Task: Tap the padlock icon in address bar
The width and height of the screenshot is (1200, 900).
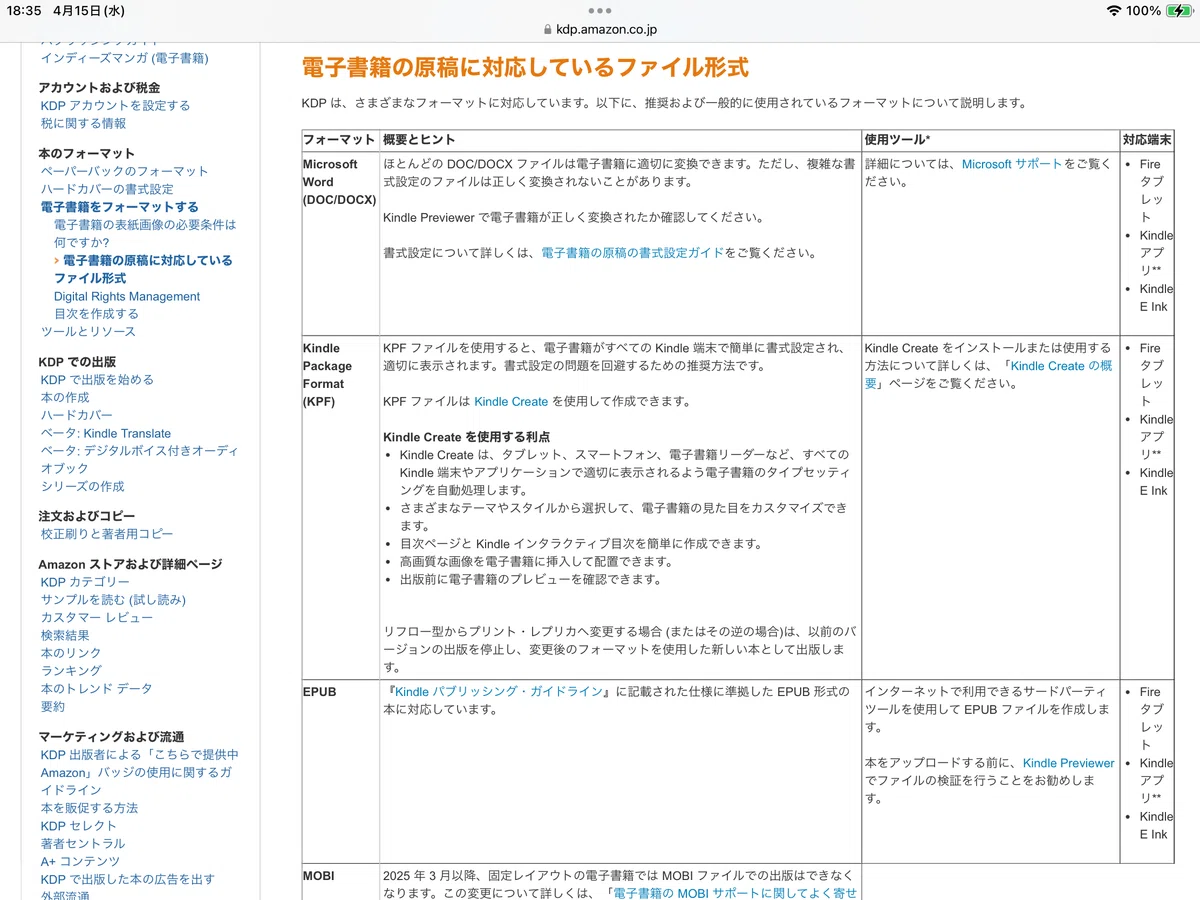Action: click(x=548, y=30)
